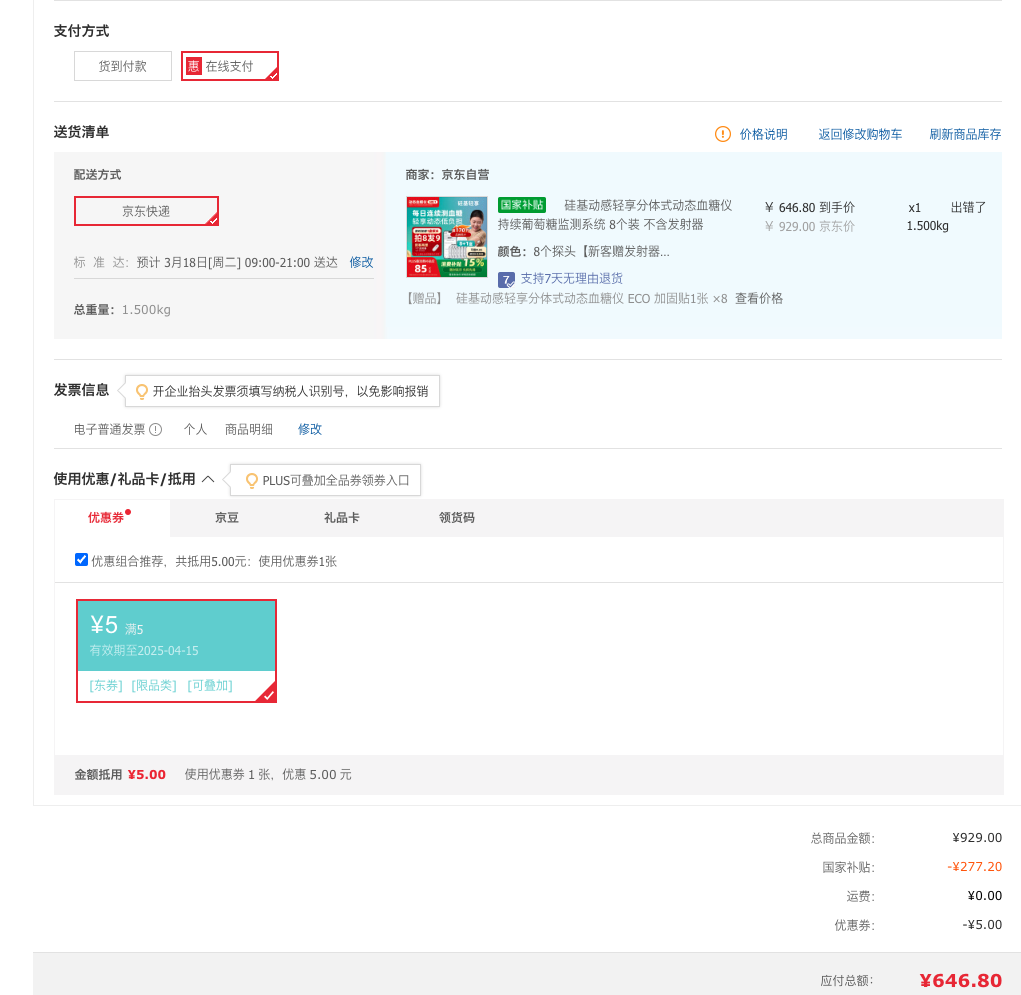Click the orange 价格说明 warning icon
The width and height of the screenshot is (1021, 995).
(x=723, y=134)
